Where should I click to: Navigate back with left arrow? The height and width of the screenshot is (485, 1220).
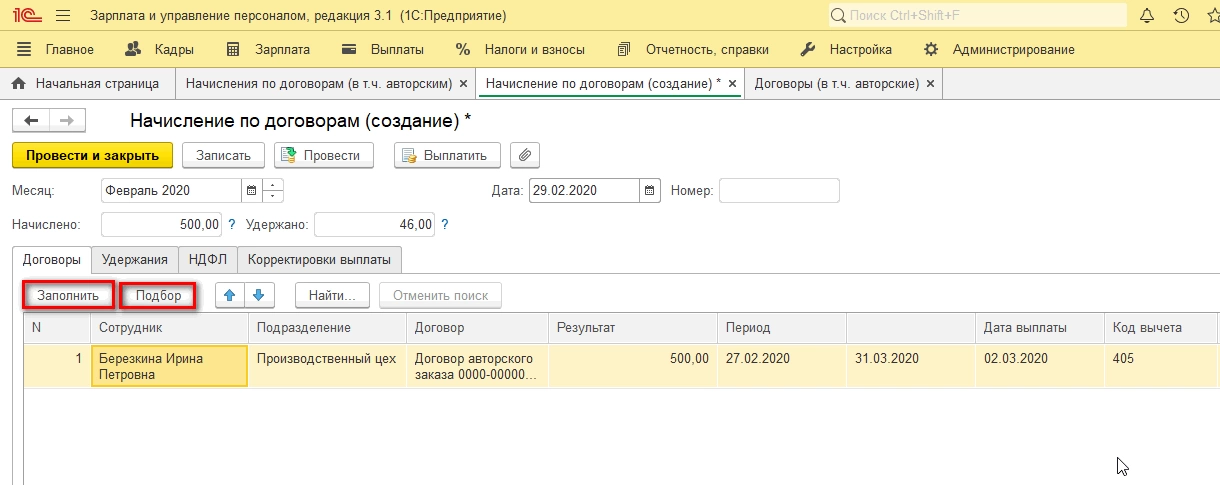31,120
